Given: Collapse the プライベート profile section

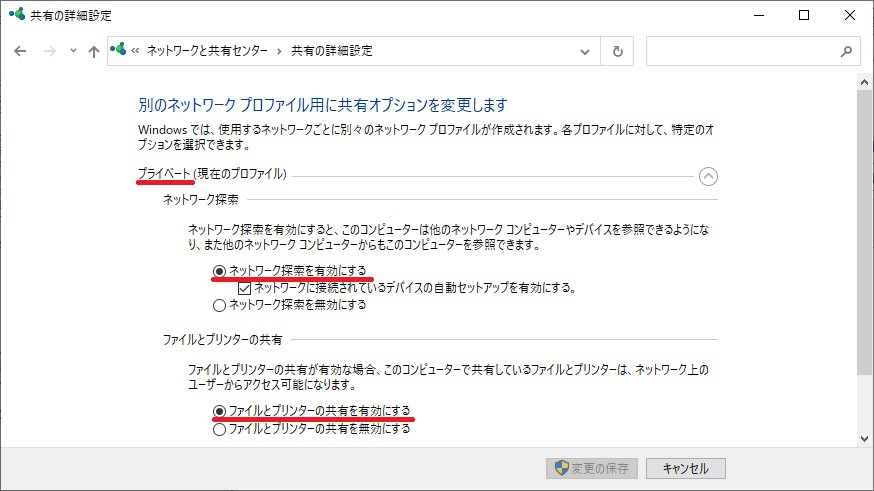Looking at the screenshot, I should (x=708, y=176).
